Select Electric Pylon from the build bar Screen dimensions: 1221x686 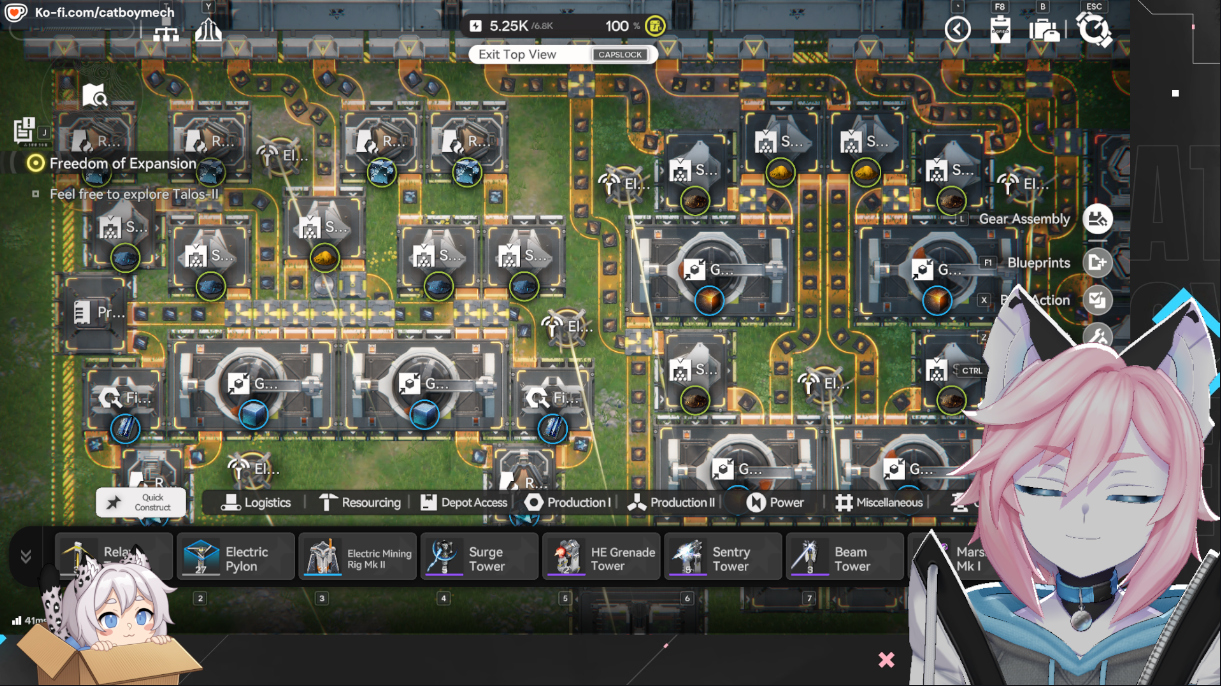point(236,557)
